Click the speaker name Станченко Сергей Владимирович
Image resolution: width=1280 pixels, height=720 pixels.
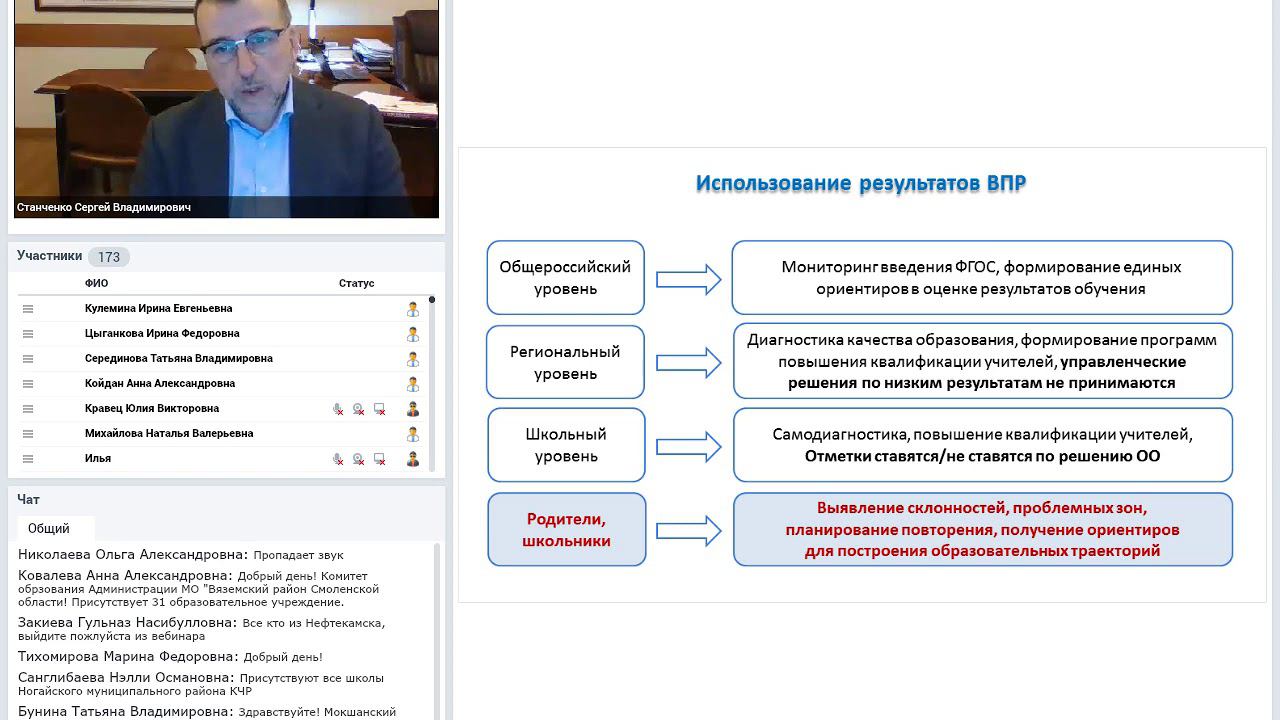tap(104, 208)
